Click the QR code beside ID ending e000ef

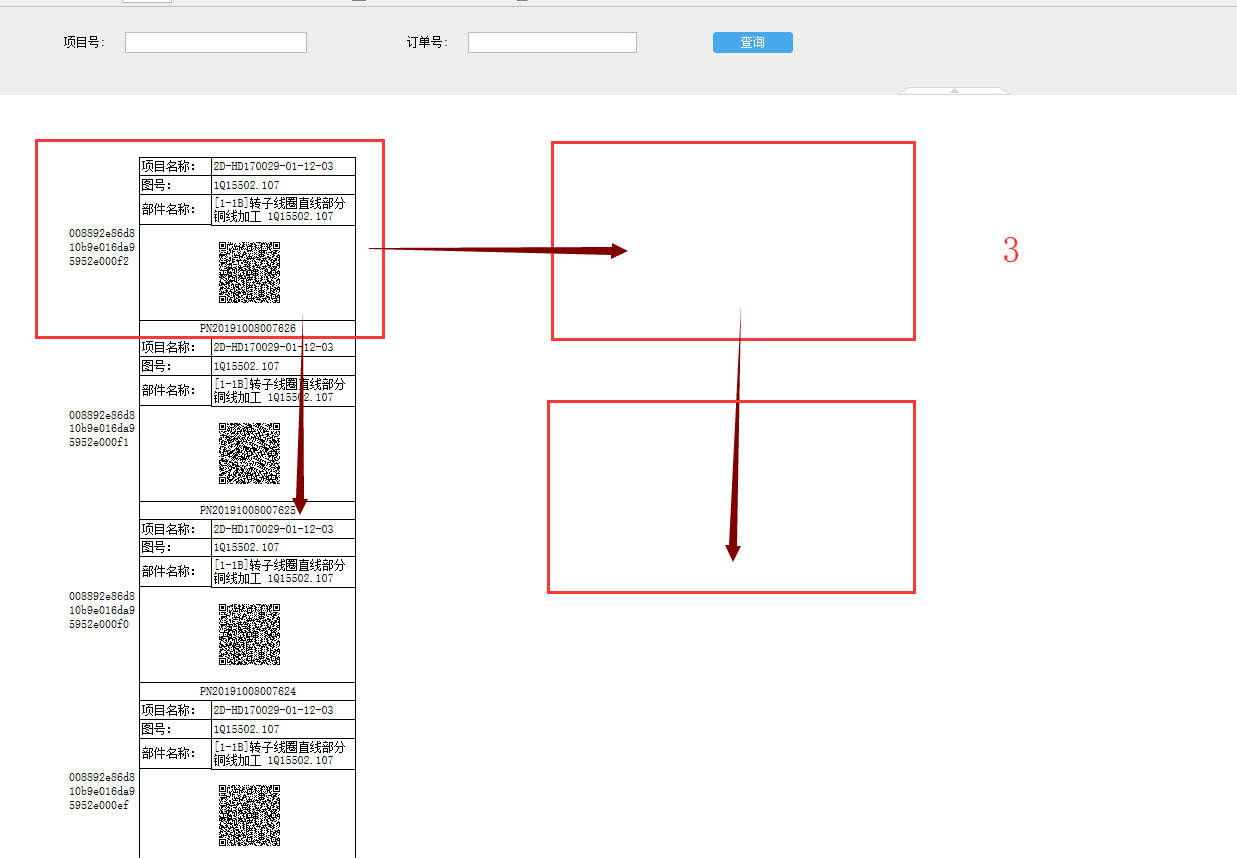[x=249, y=816]
